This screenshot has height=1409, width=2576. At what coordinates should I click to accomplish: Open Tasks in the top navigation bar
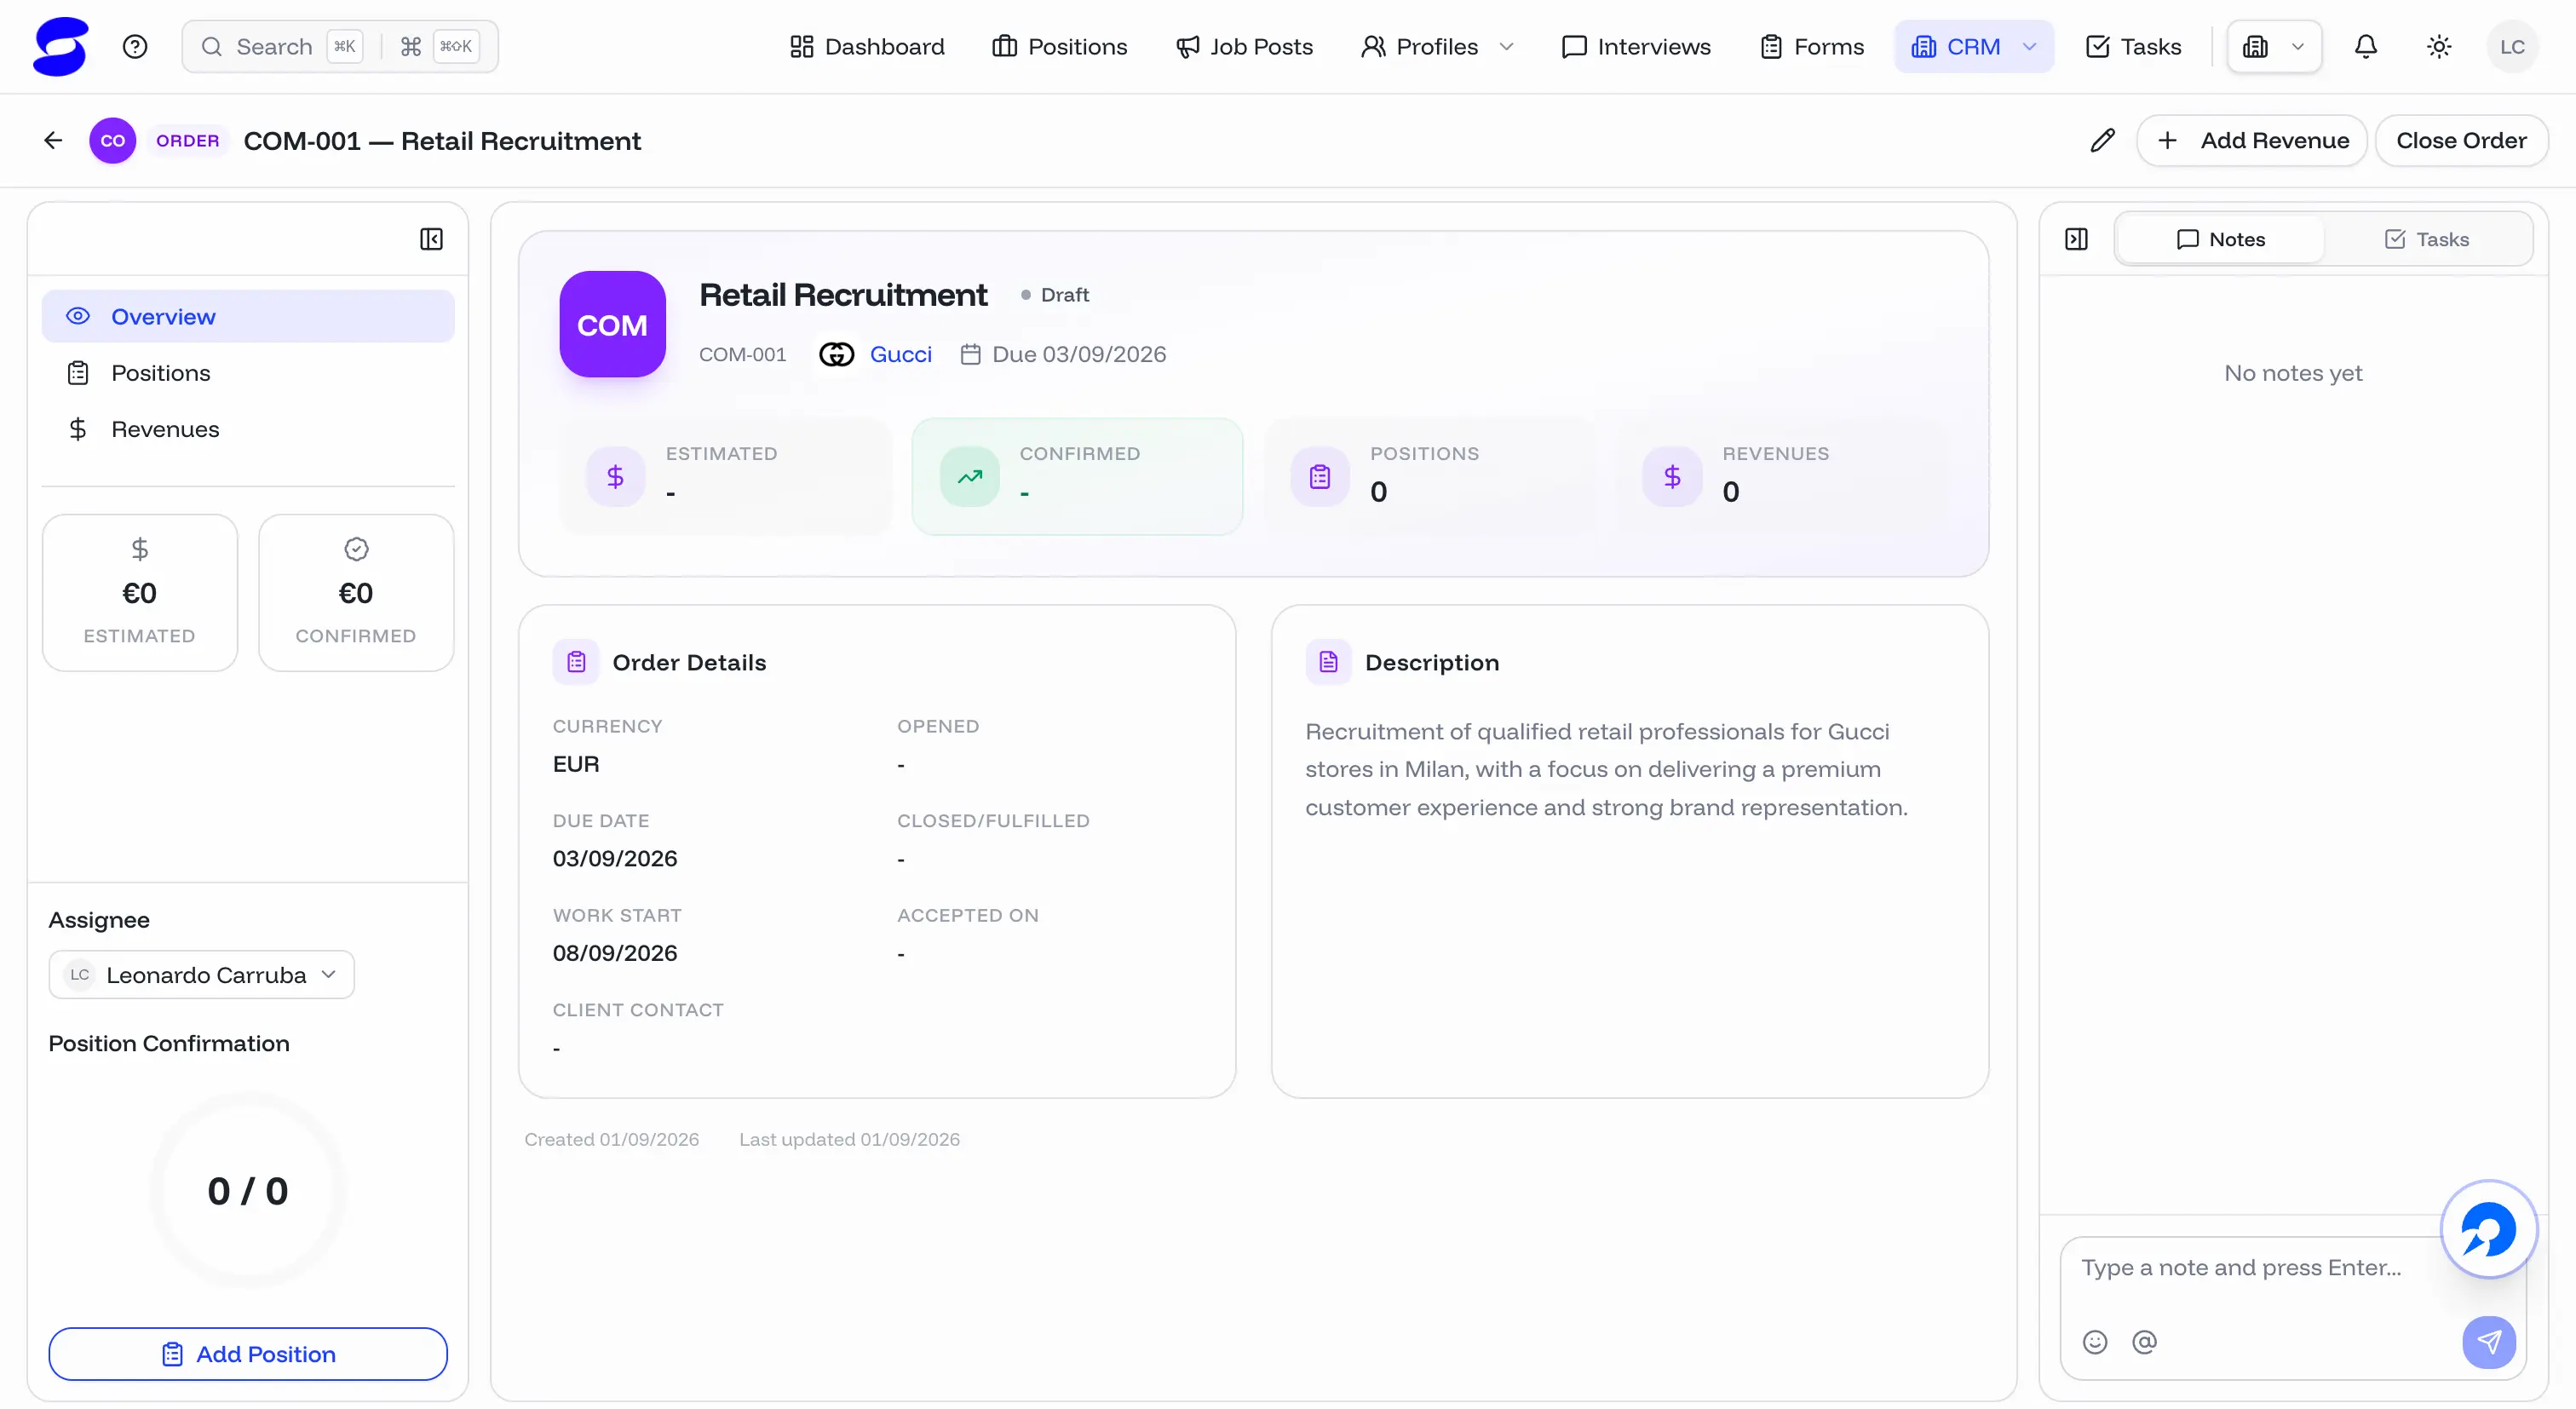coord(2133,46)
